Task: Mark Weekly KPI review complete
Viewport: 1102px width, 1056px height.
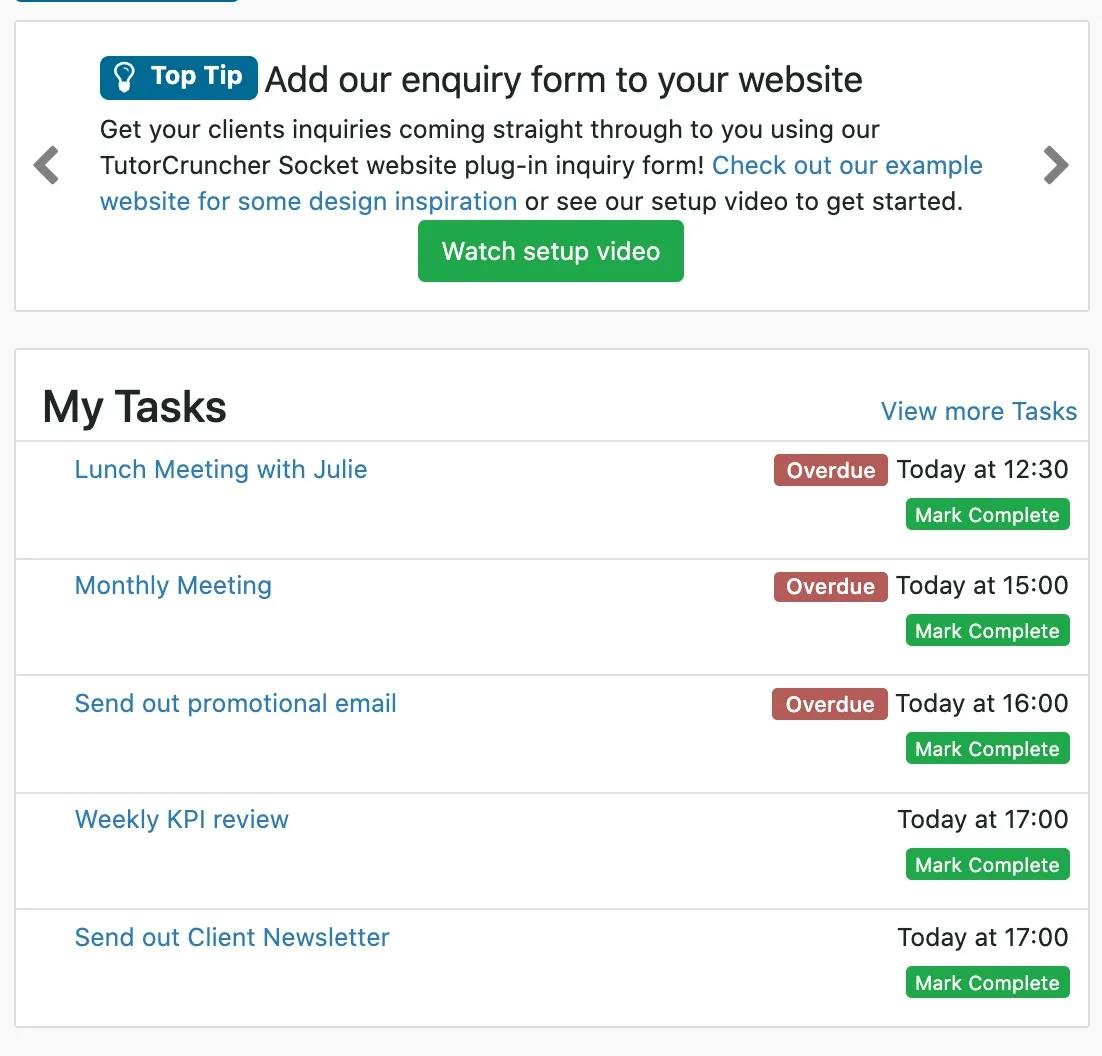Action: coord(987,865)
